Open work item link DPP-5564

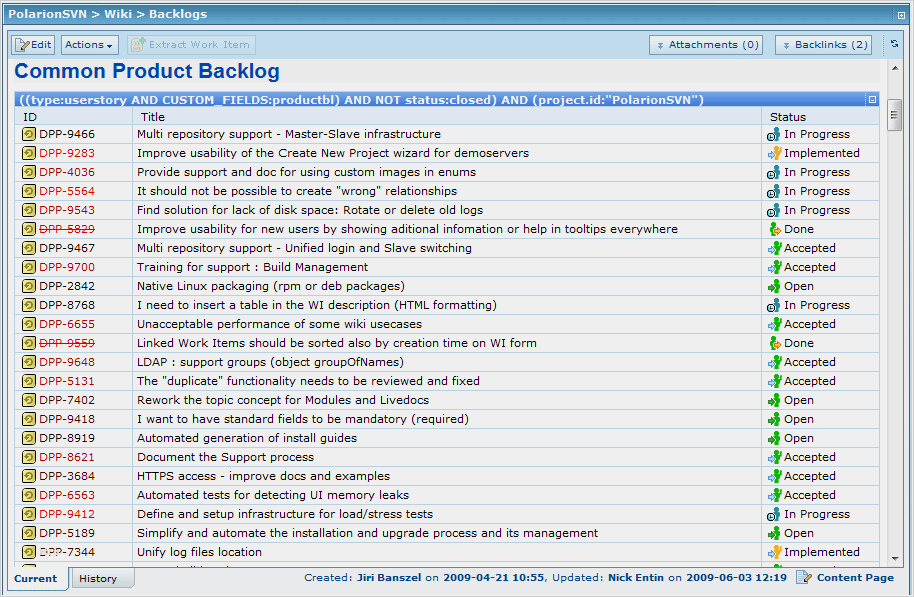coord(67,191)
